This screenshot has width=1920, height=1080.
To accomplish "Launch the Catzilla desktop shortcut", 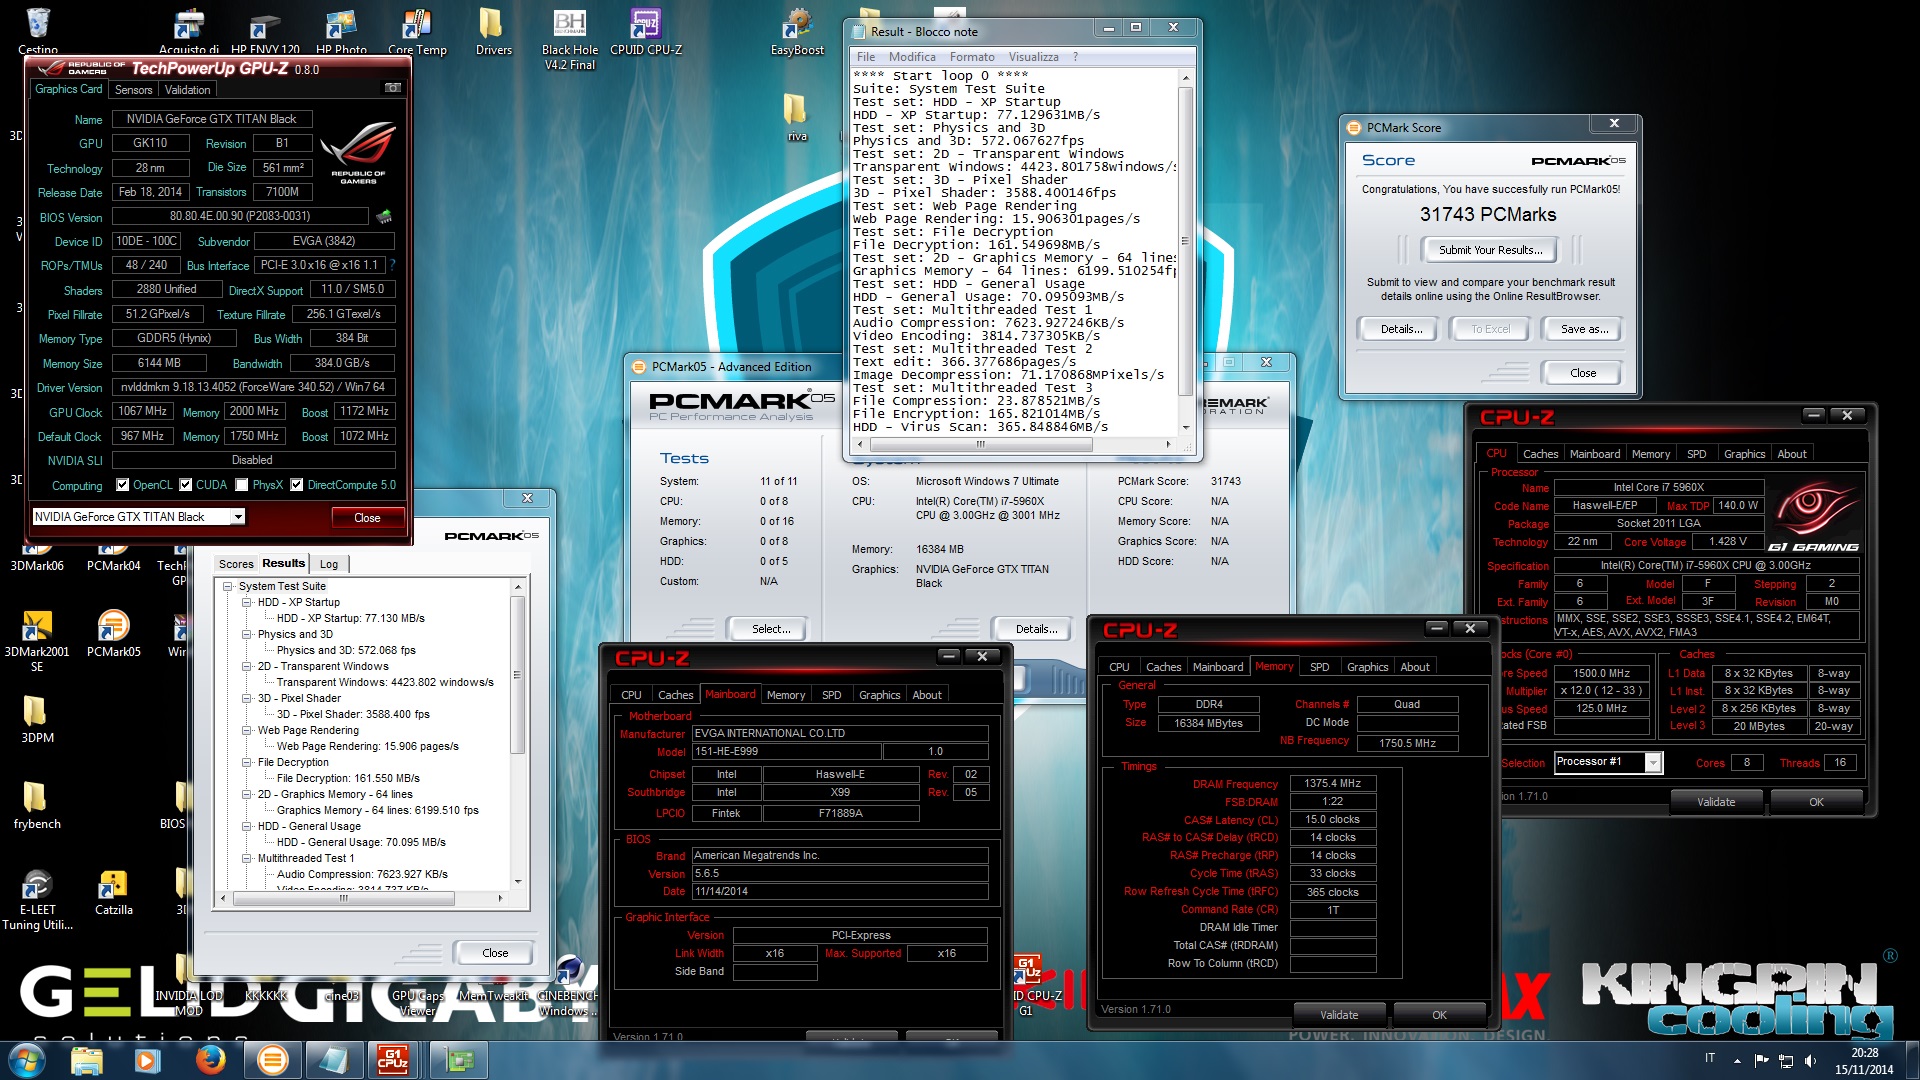I will (113, 892).
